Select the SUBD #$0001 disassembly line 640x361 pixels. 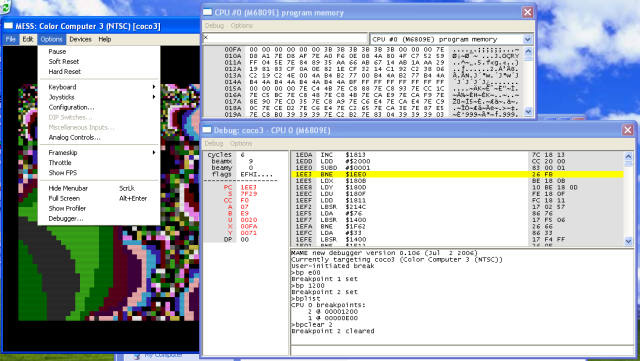click(x=458, y=168)
